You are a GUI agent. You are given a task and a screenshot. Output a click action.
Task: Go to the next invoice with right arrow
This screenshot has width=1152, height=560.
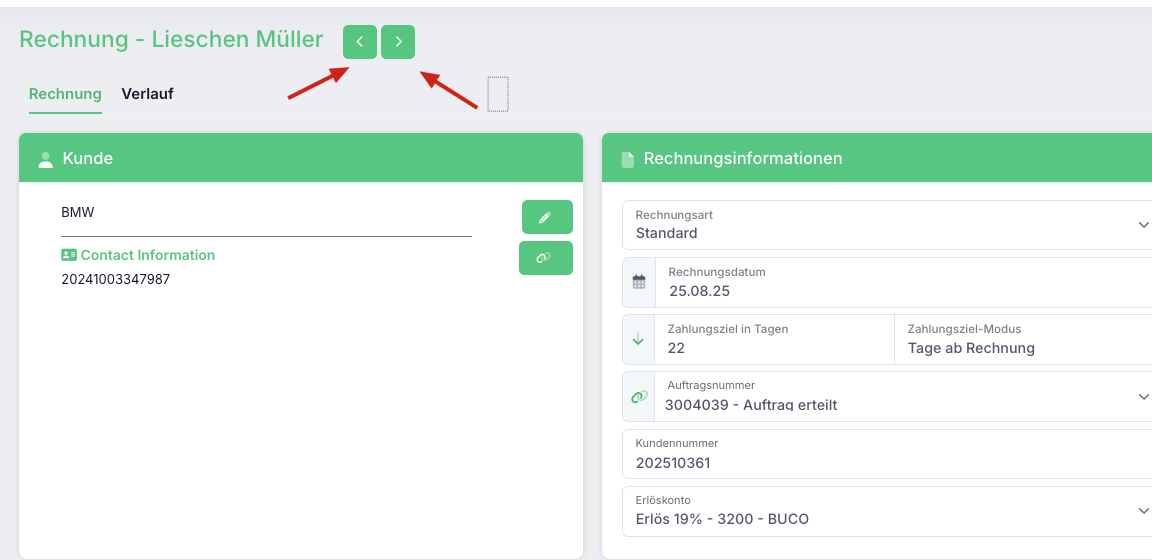tap(398, 42)
